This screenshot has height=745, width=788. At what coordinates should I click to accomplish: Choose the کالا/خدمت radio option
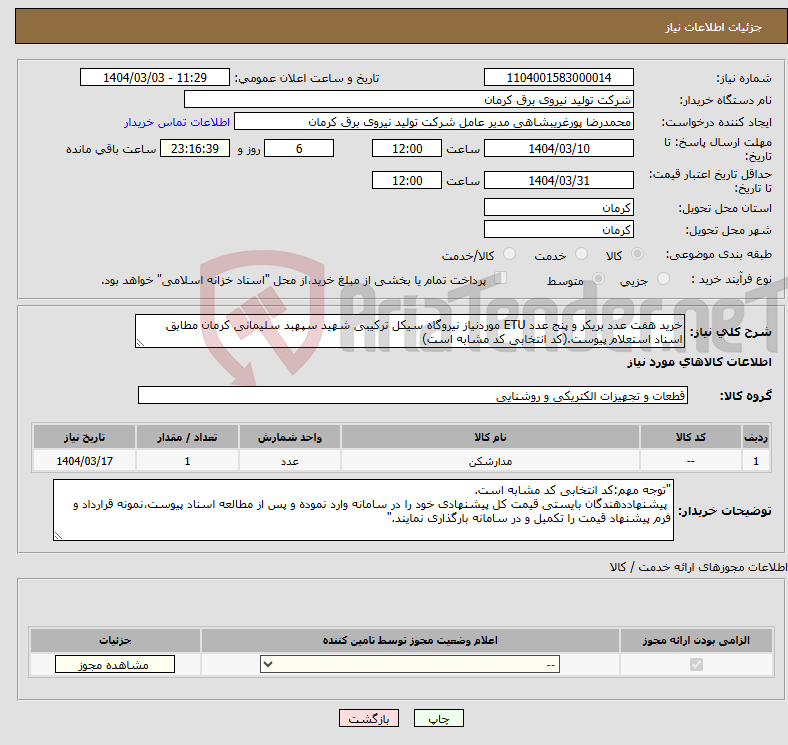click(x=509, y=256)
